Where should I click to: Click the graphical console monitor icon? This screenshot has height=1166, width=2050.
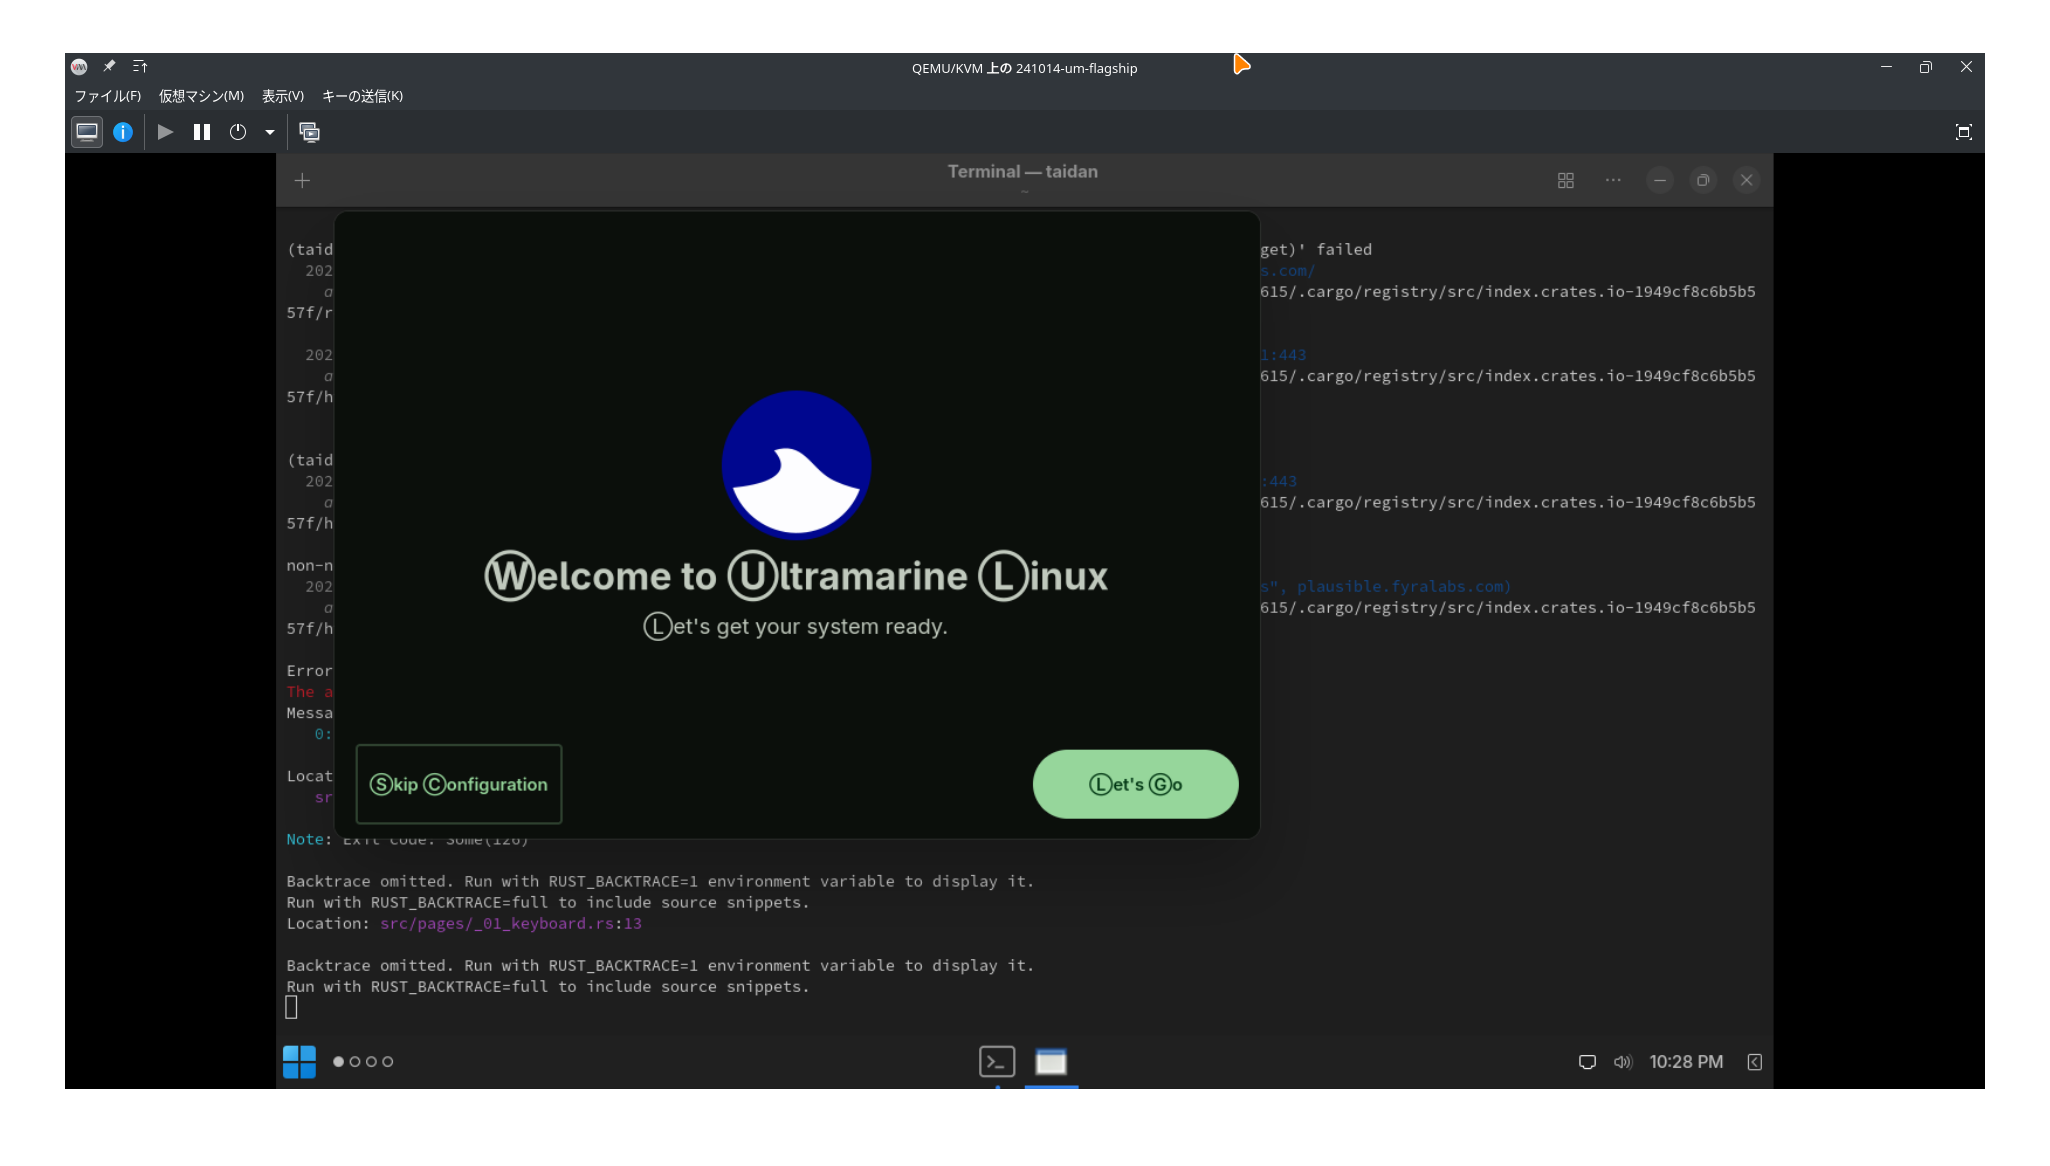click(x=87, y=132)
